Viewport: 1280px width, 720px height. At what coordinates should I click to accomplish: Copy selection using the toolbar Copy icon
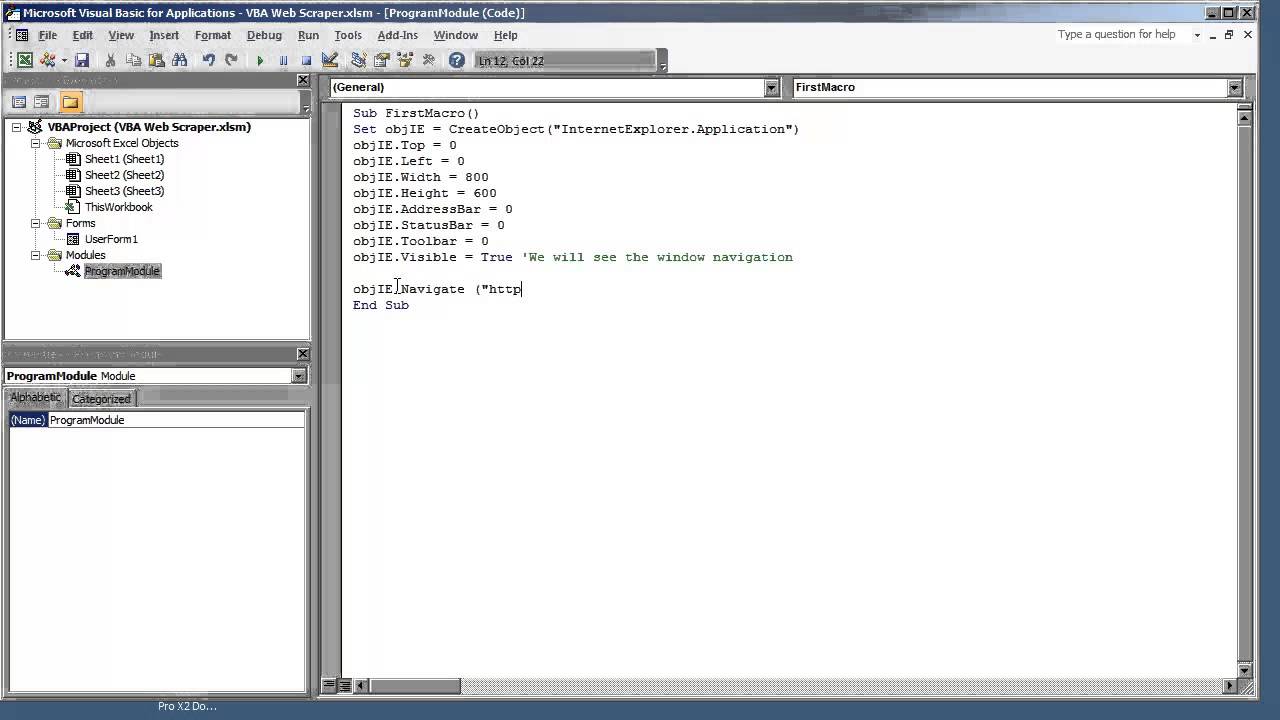(x=133, y=60)
